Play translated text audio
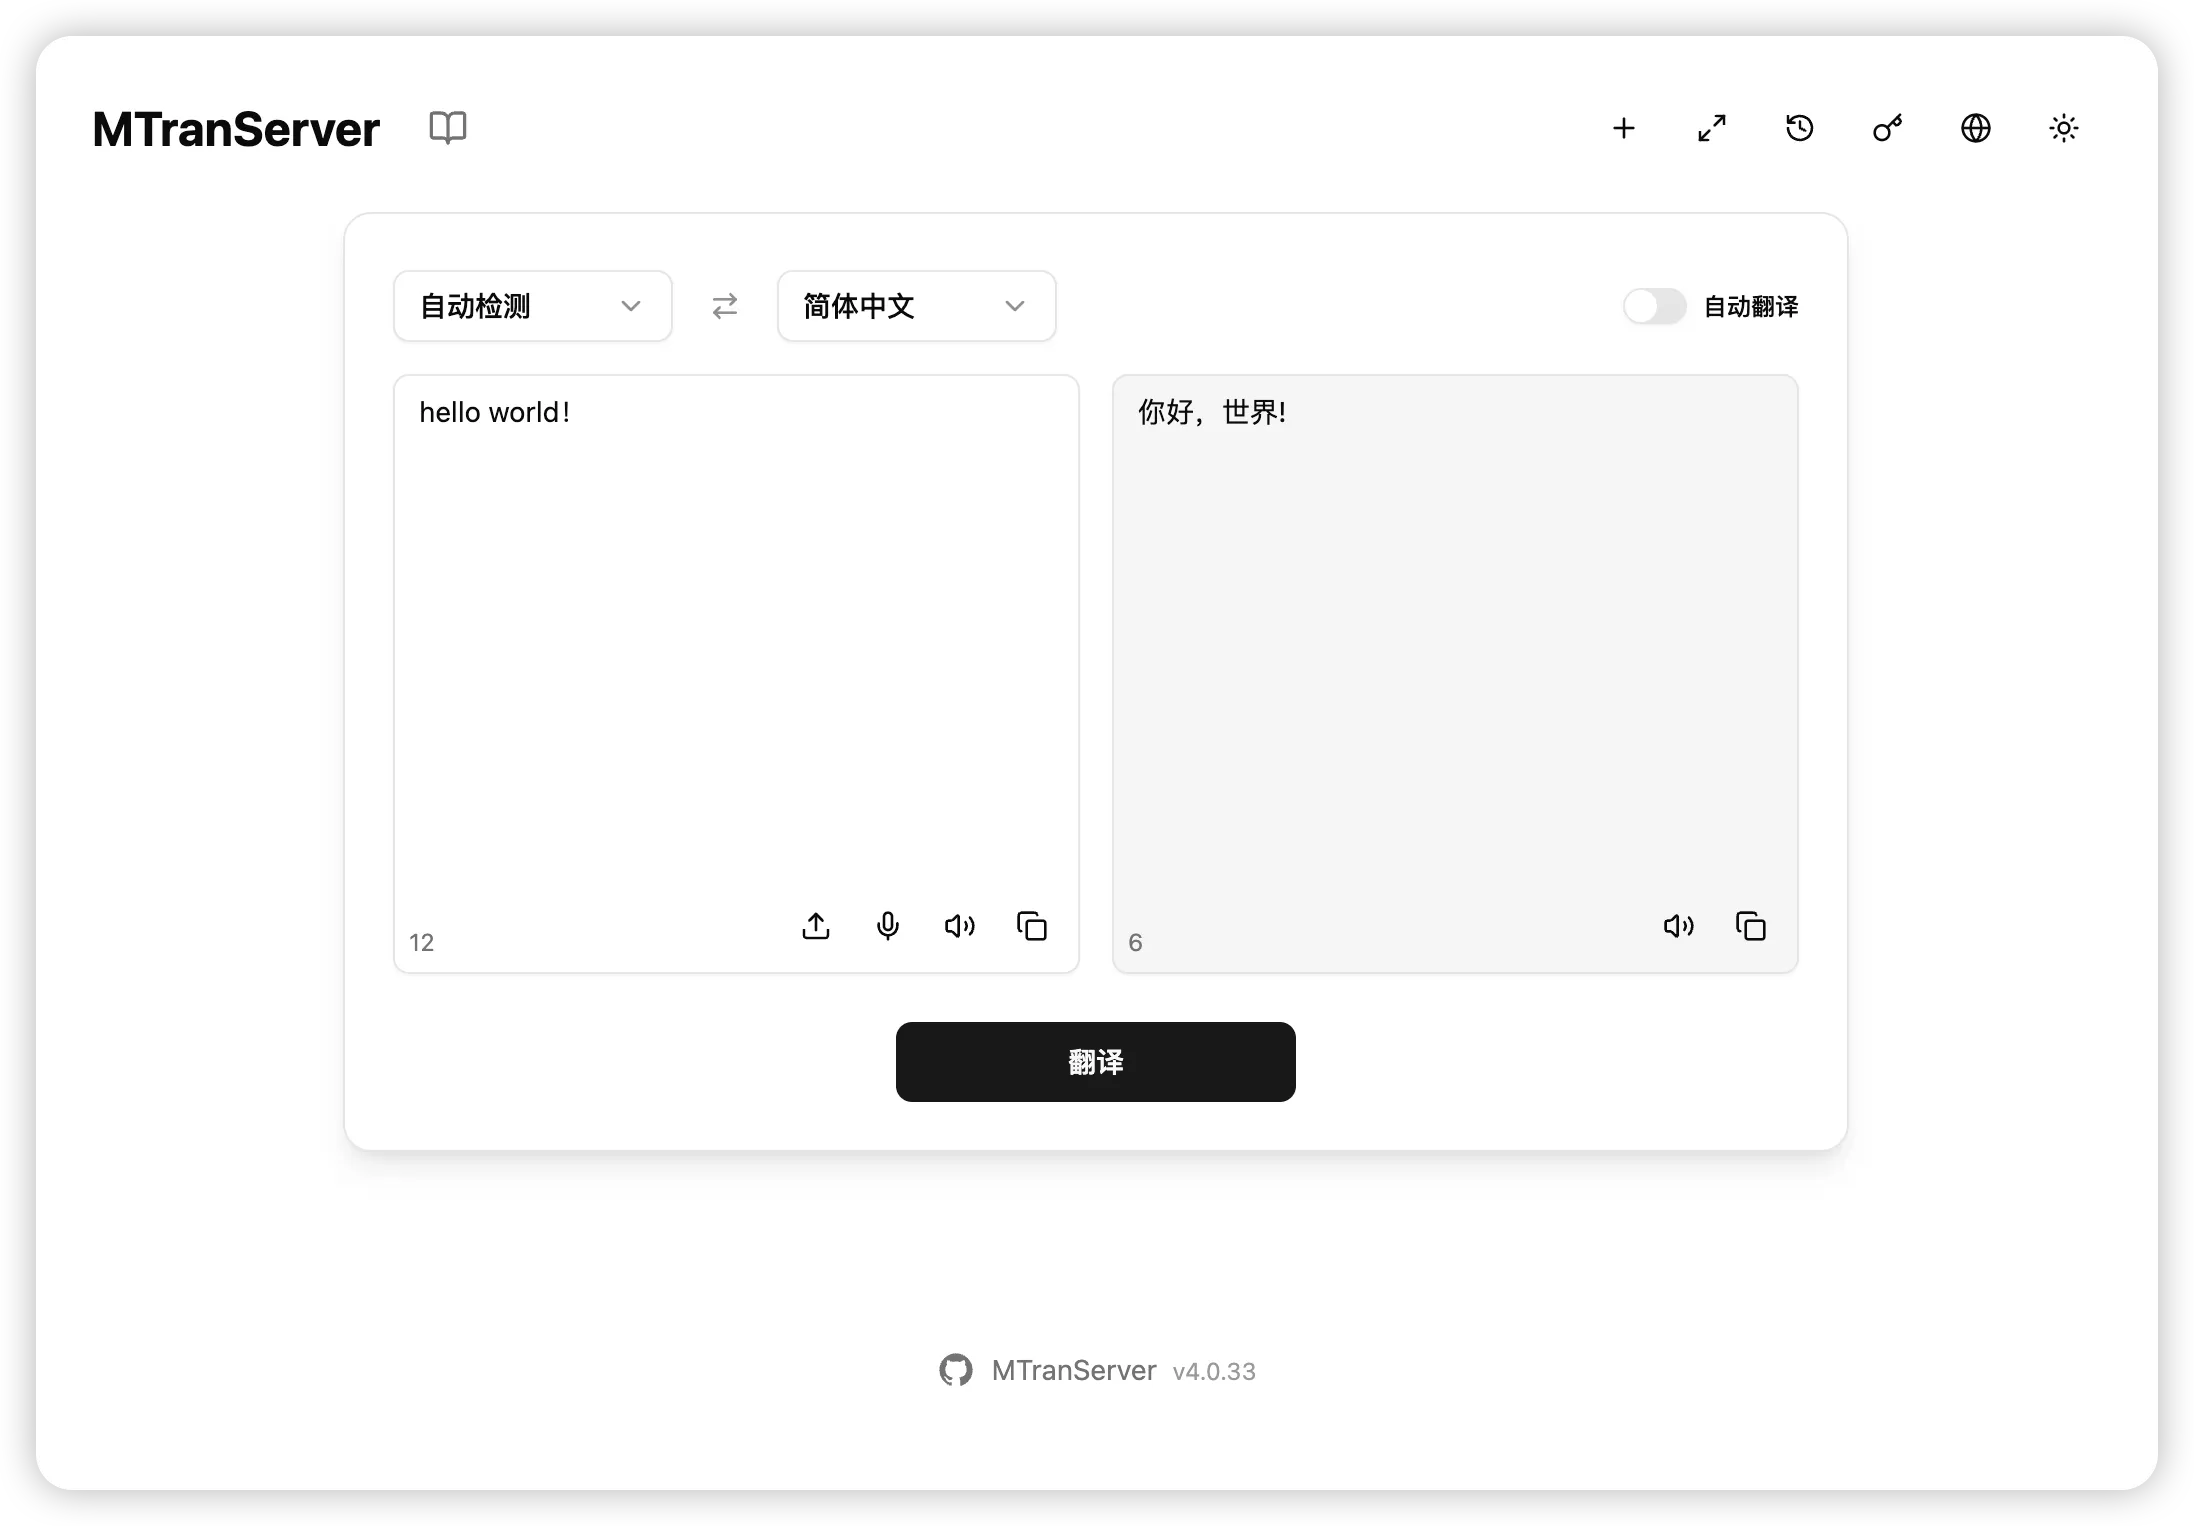The width and height of the screenshot is (2194, 1526). click(1679, 927)
